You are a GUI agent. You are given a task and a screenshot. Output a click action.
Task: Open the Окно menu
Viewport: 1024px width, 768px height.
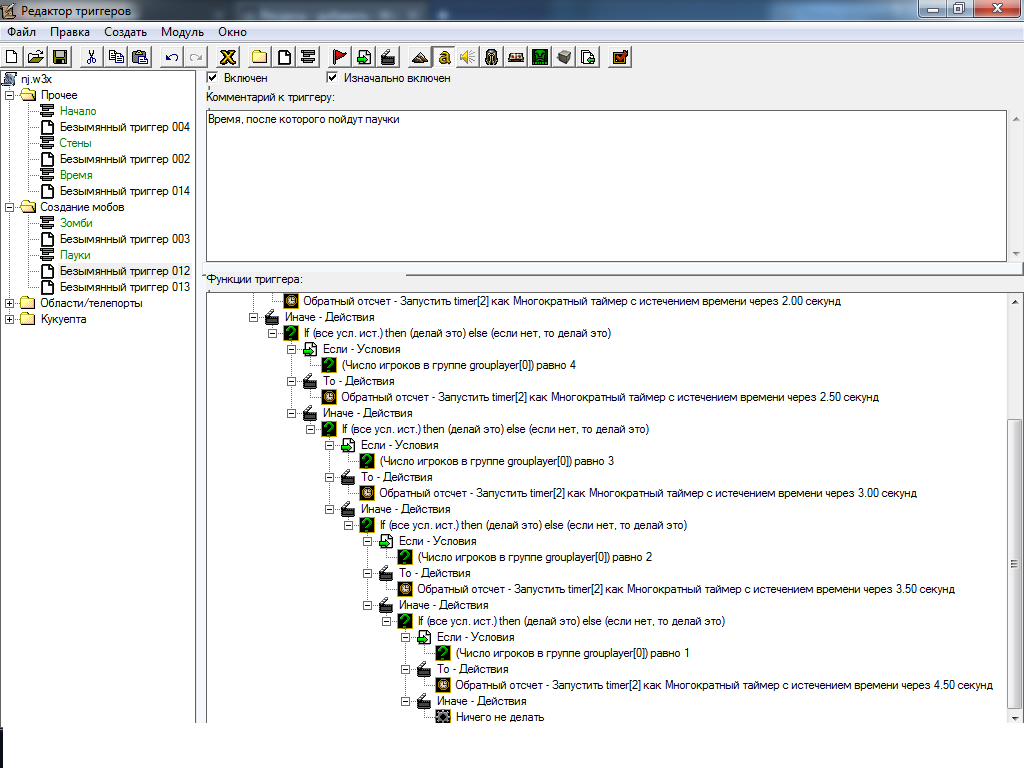click(232, 32)
